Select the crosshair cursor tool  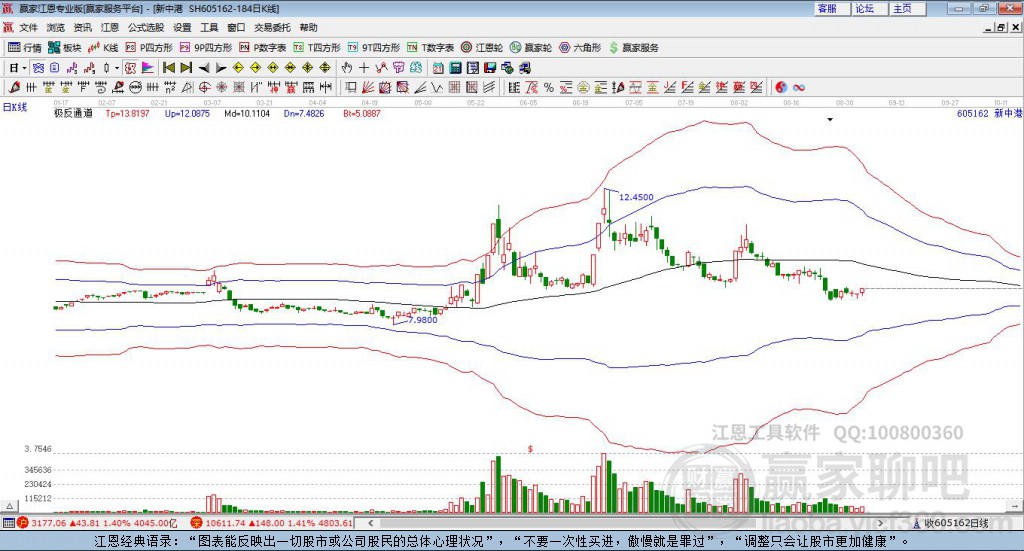(364, 68)
